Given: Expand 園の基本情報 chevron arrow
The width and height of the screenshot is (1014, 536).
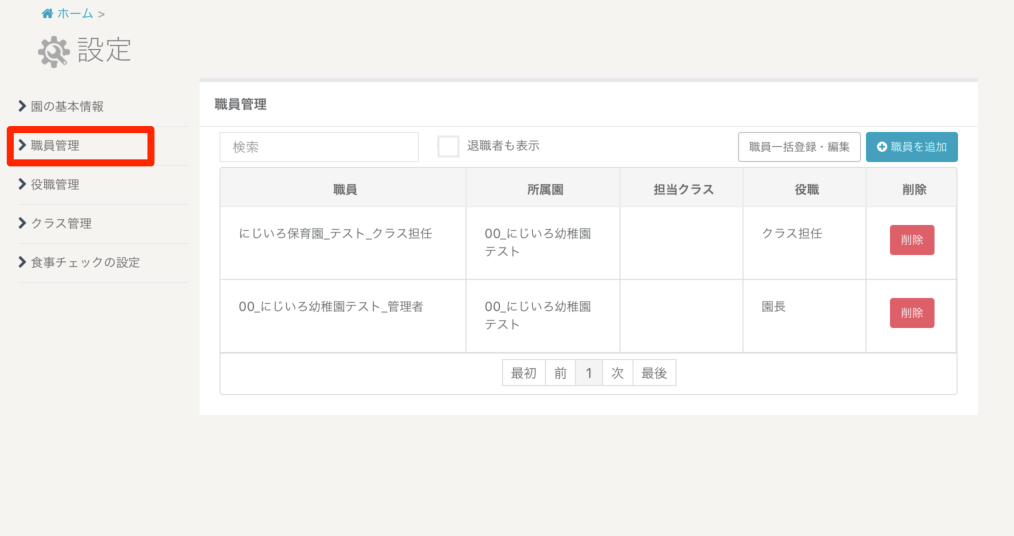Looking at the screenshot, I should point(23,106).
